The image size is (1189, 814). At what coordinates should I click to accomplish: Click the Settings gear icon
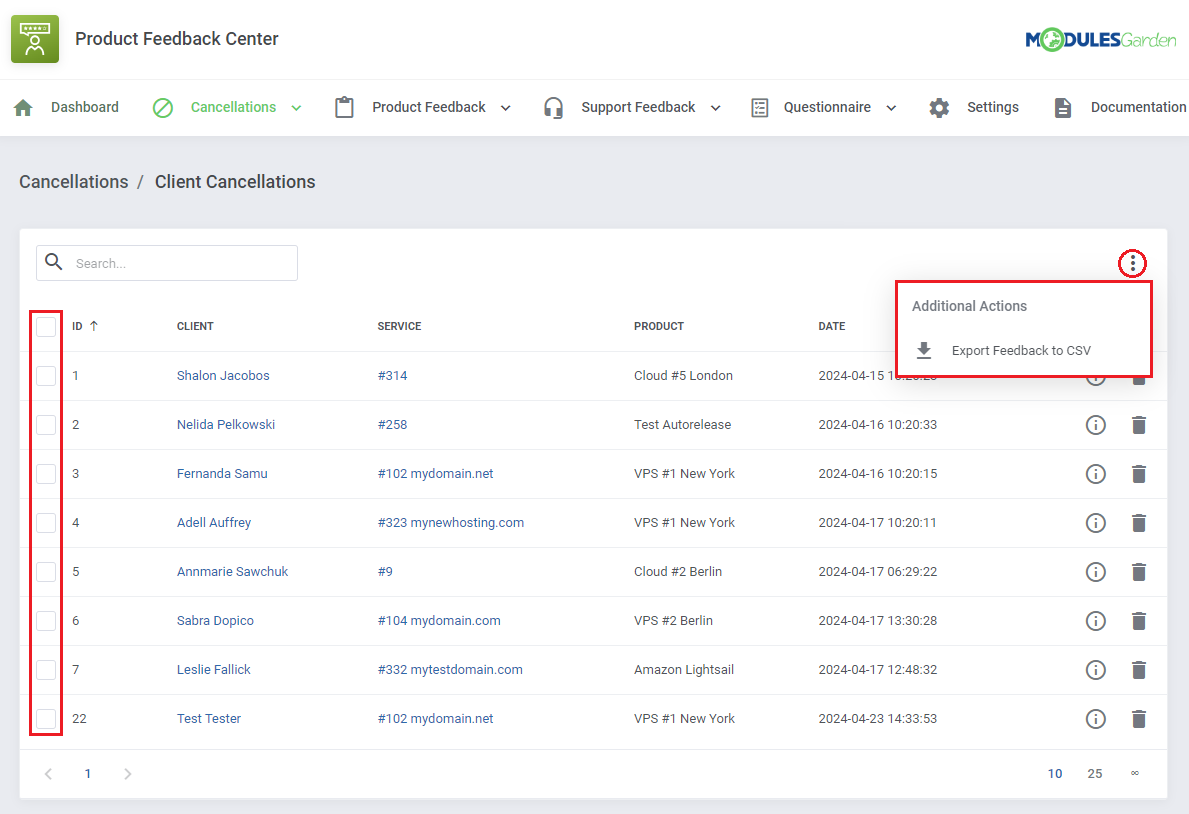point(939,108)
